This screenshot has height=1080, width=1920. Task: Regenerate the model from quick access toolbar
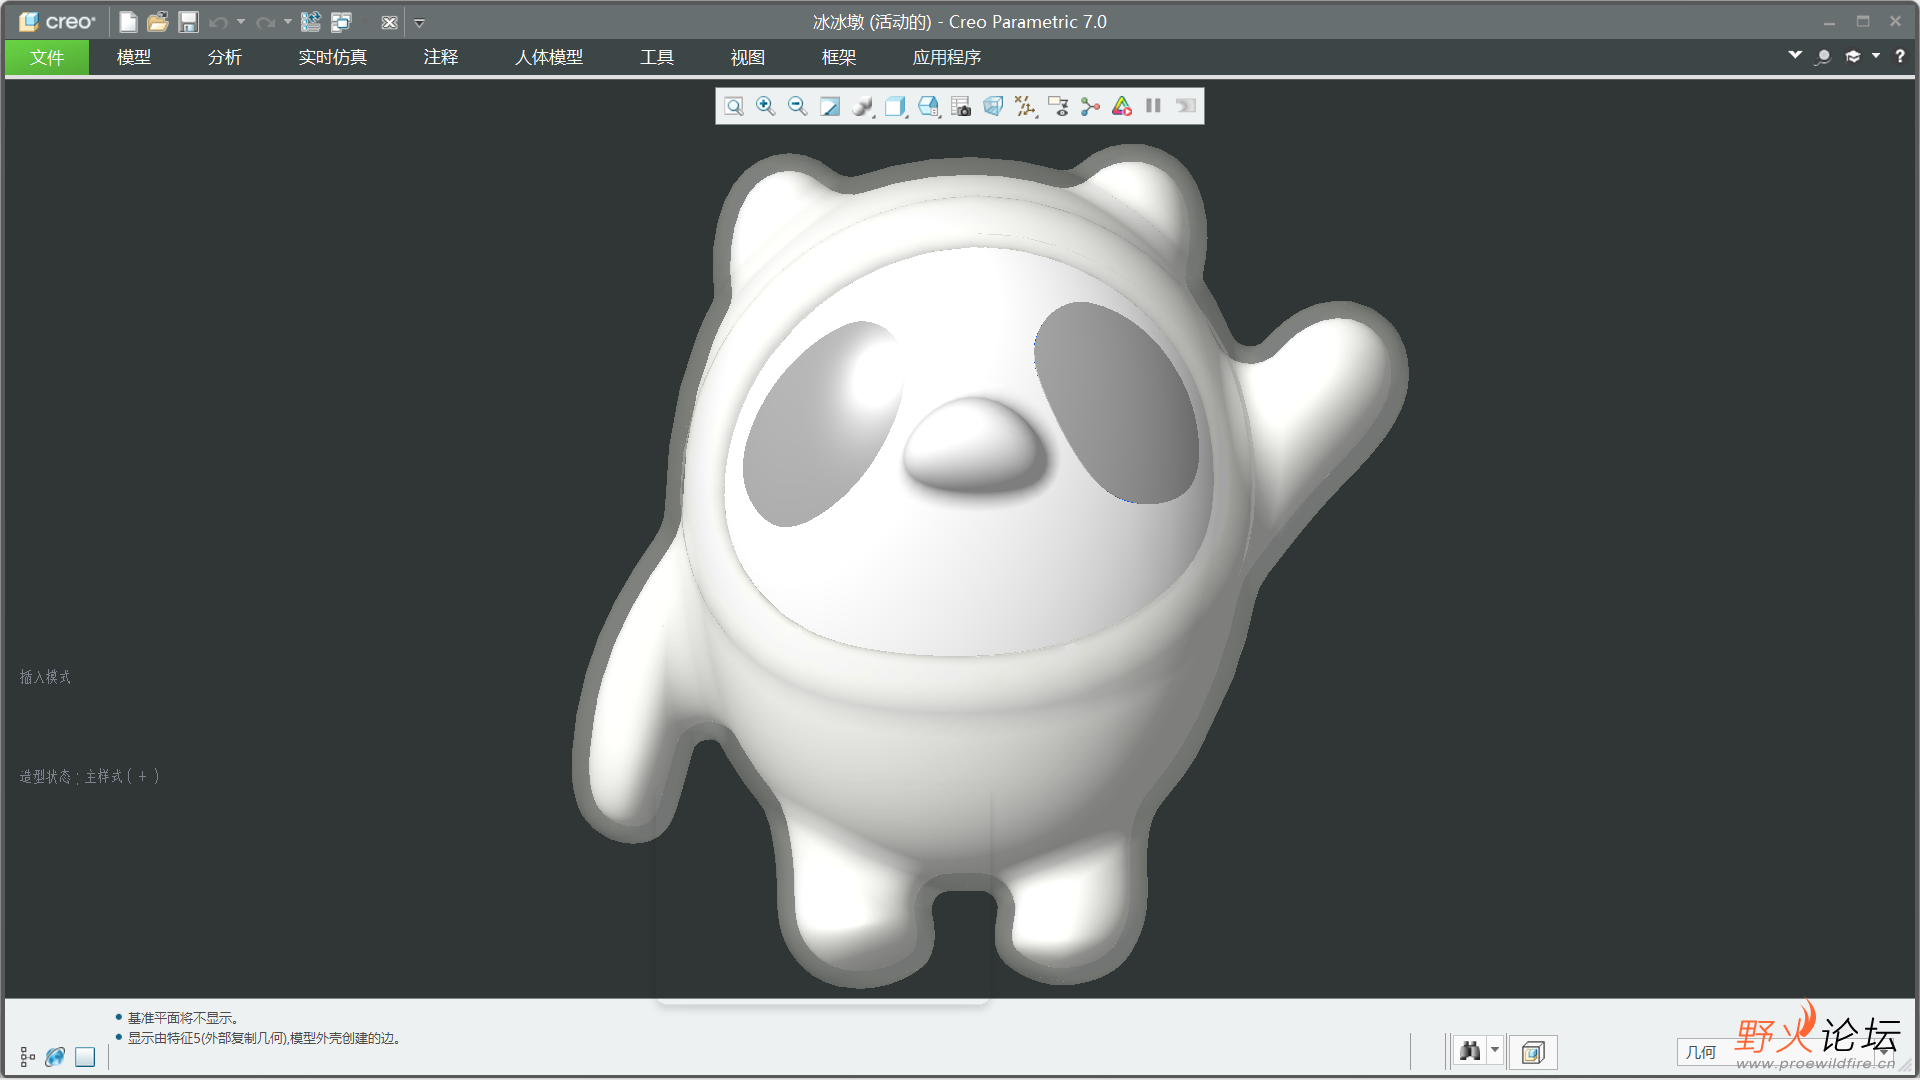coord(311,22)
